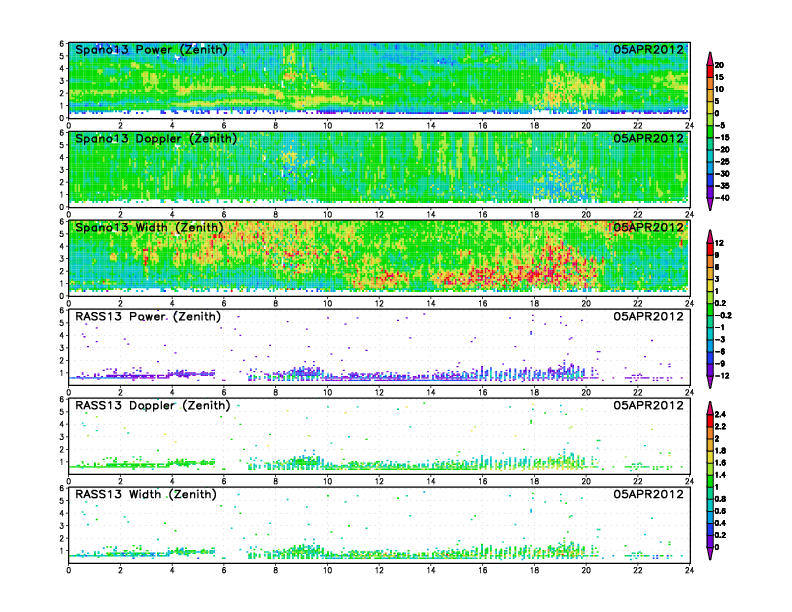Click the purple bottom arrow tip of the bottom colorbar

point(710,554)
